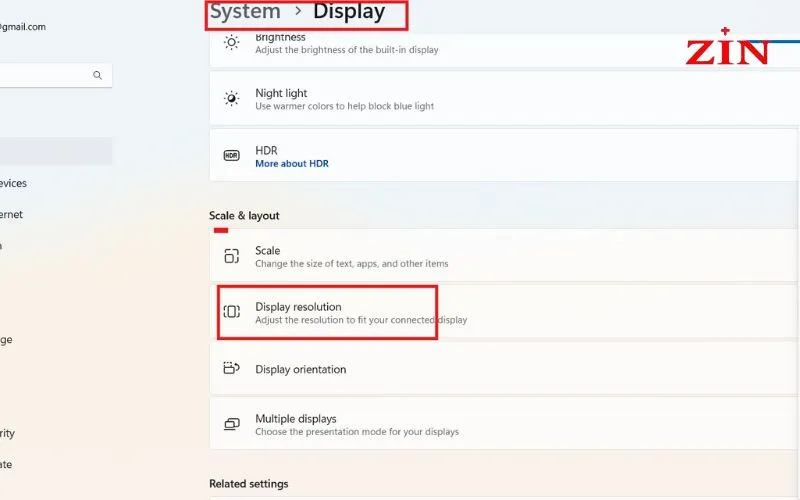Click "Adjust the resolution to fit" description
Screen dimensions: 800x500
click(x=360, y=320)
